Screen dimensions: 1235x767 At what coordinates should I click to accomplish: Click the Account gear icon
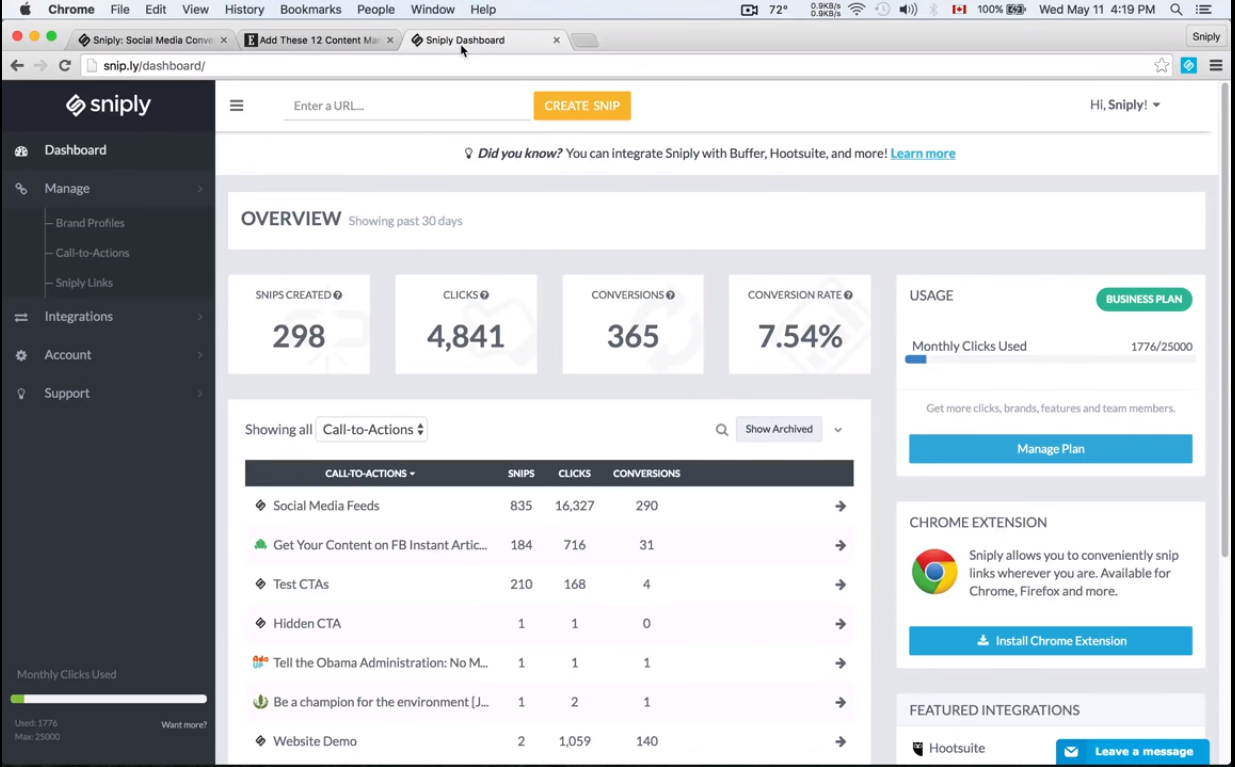click(x=22, y=354)
